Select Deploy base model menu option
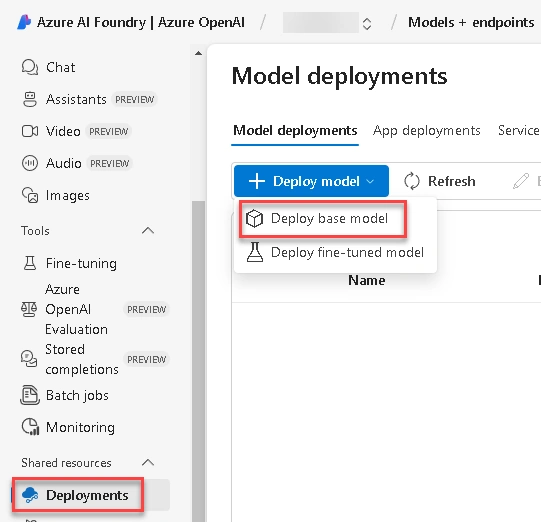This screenshot has width=541, height=522. 323,219
